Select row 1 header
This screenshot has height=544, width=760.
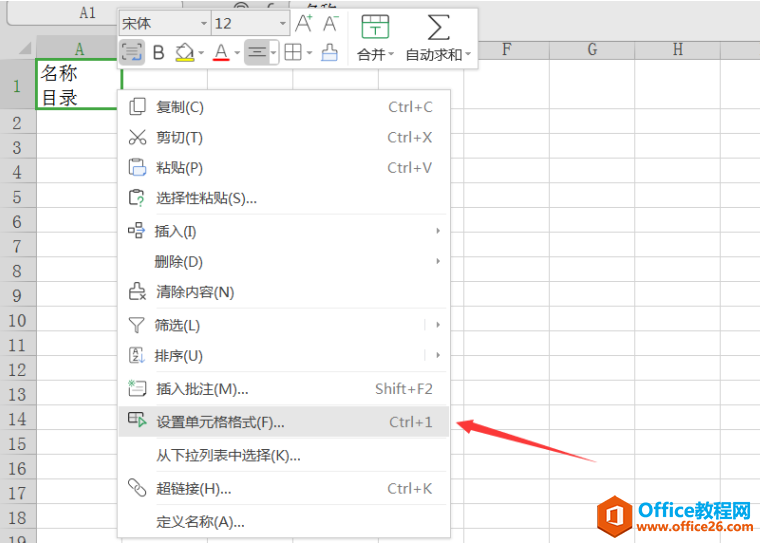pyautogui.click(x=17, y=85)
